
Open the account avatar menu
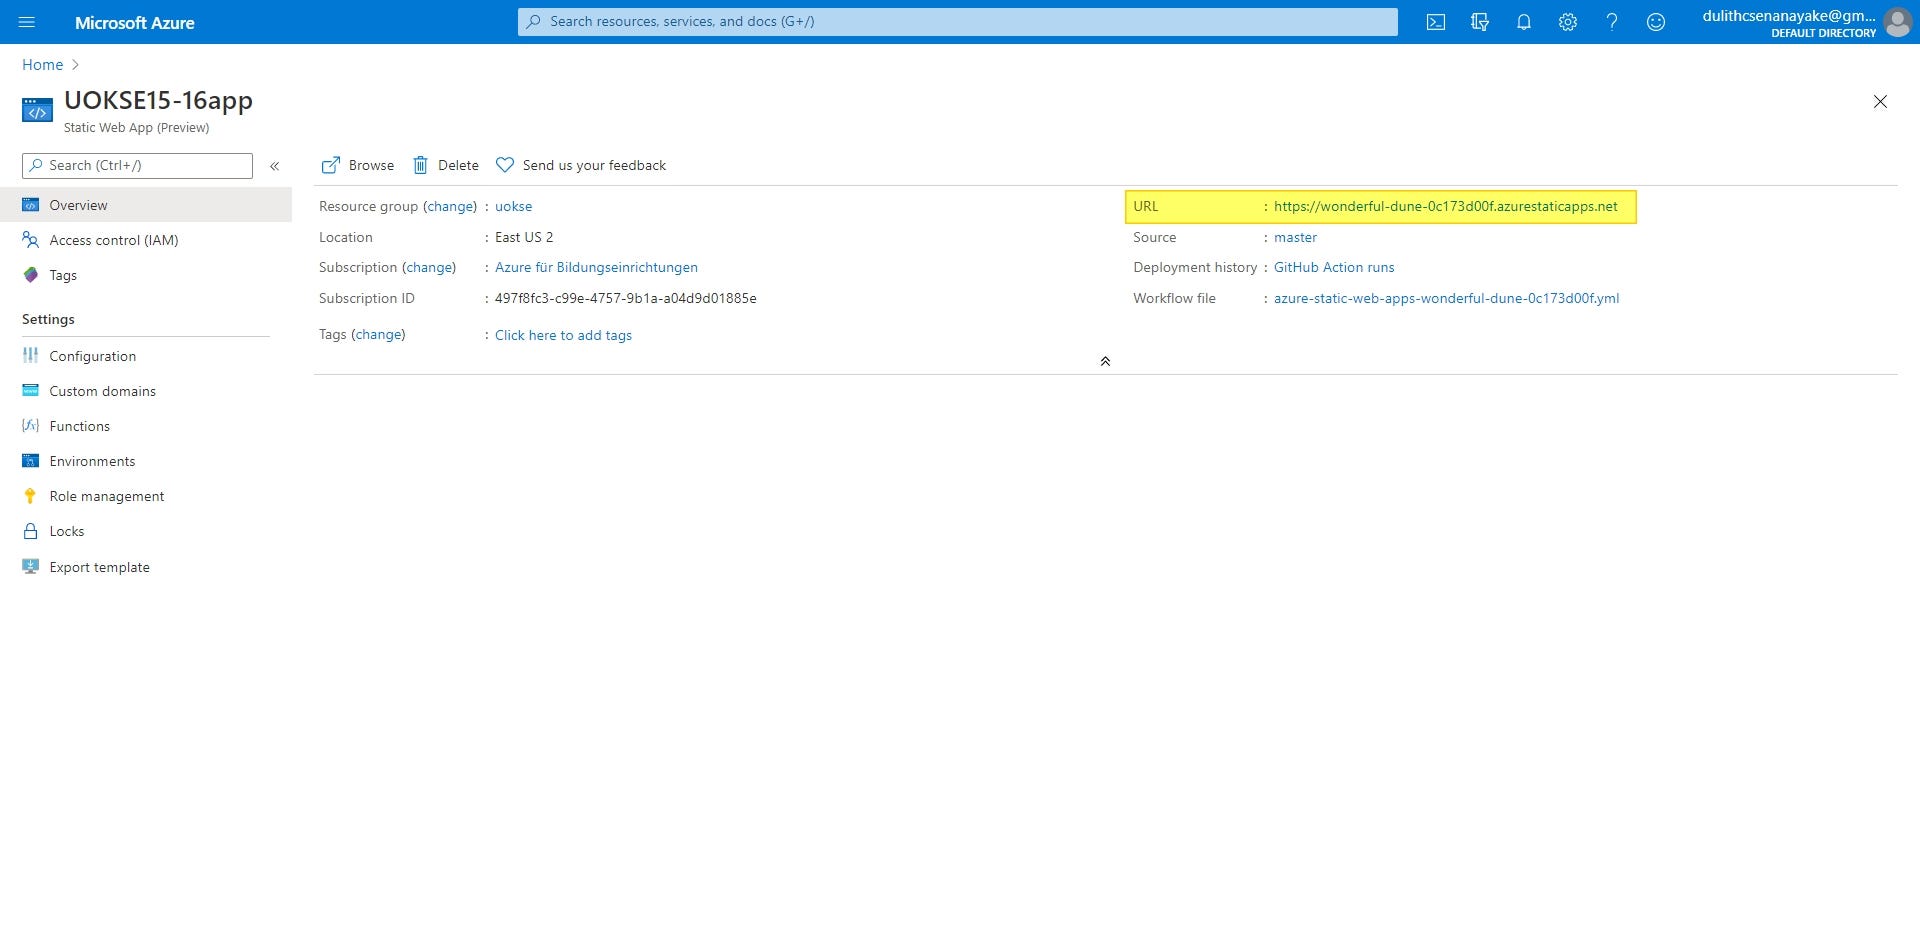[x=1897, y=22]
